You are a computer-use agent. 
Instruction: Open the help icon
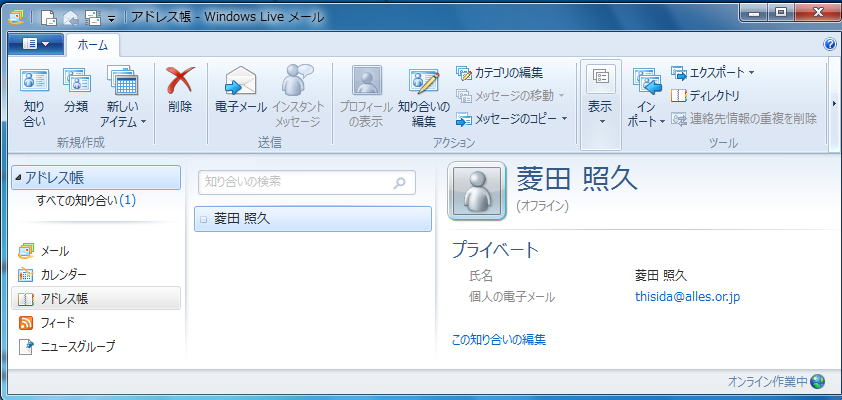pos(830,45)
